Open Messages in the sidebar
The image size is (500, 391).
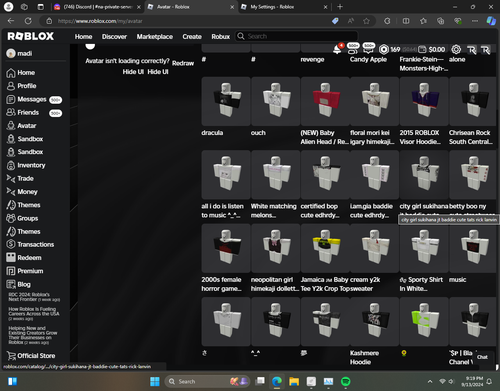[x=34, y=99]
